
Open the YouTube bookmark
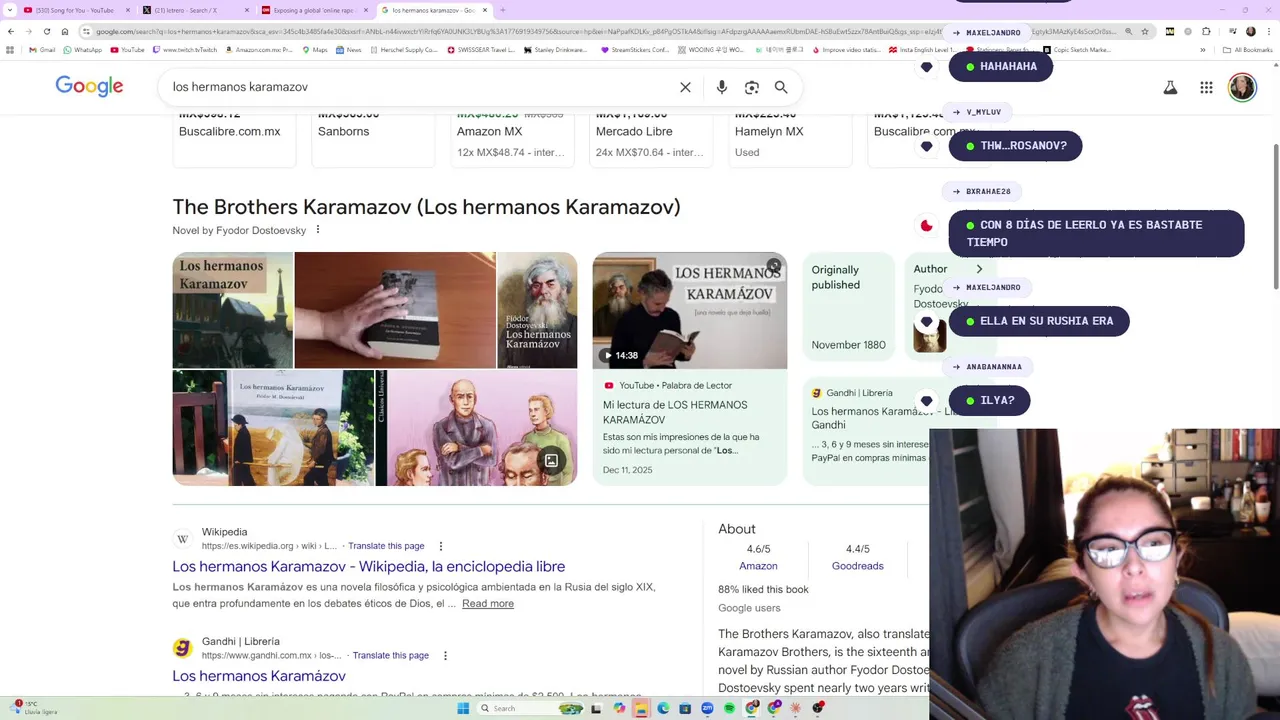coord(127,49)
